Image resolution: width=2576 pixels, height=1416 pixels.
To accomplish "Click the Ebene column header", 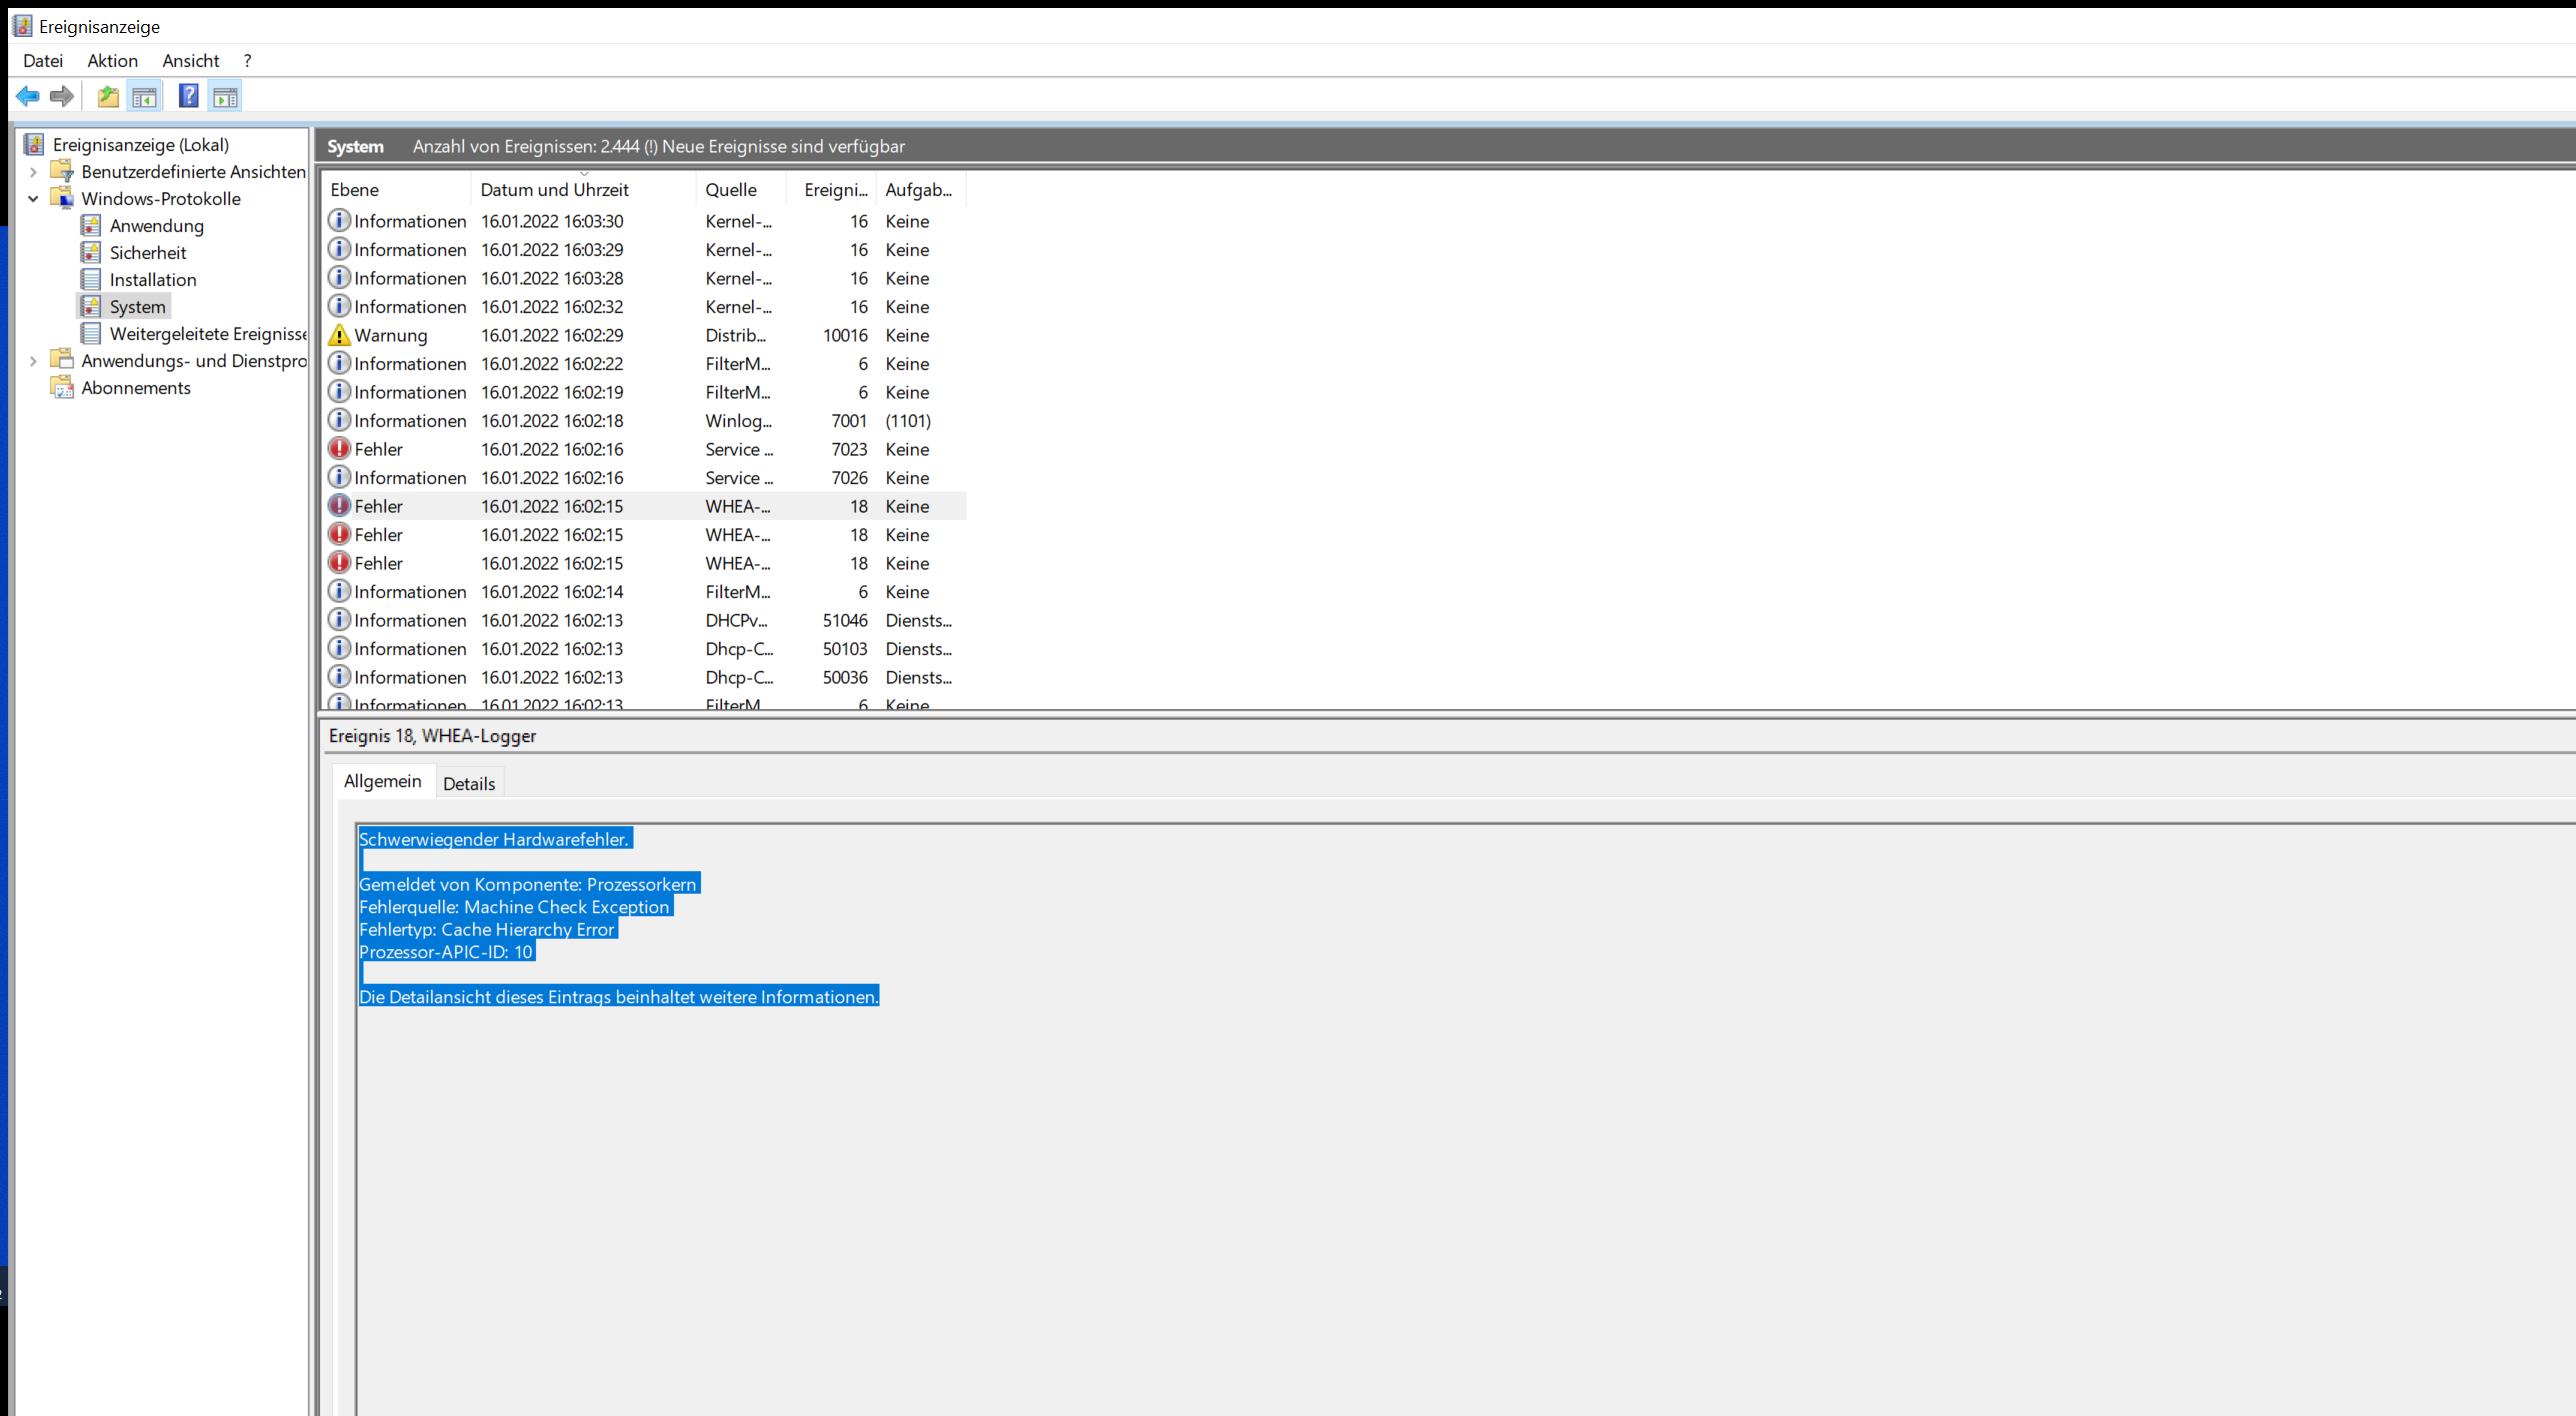I will (x=355, y=190).
